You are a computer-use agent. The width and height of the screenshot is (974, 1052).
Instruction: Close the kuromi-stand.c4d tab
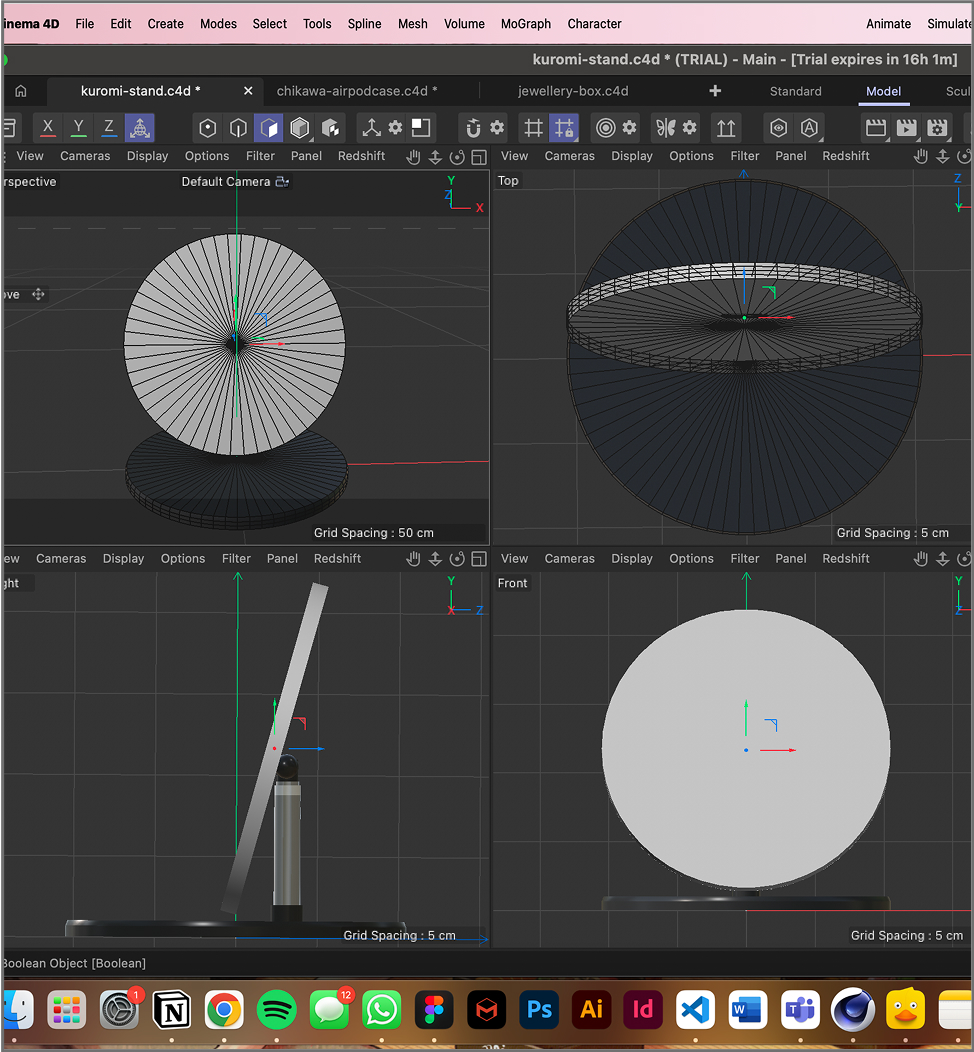pos(248,91)
